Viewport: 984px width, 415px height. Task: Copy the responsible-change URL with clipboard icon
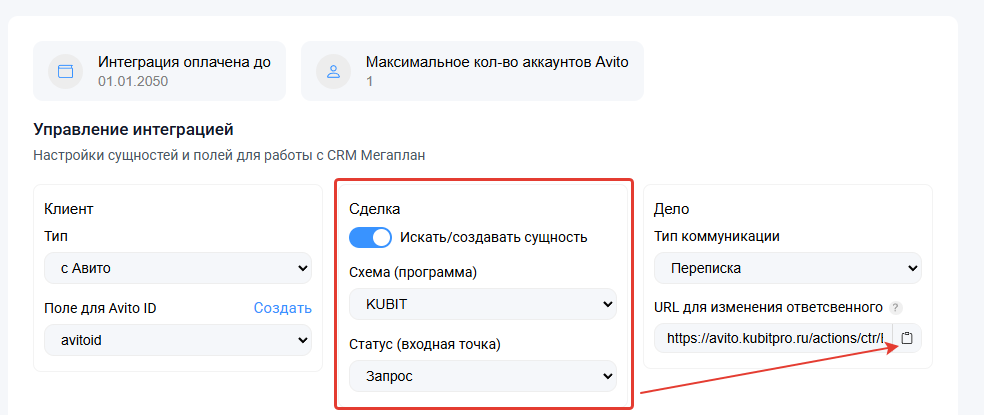907,338
